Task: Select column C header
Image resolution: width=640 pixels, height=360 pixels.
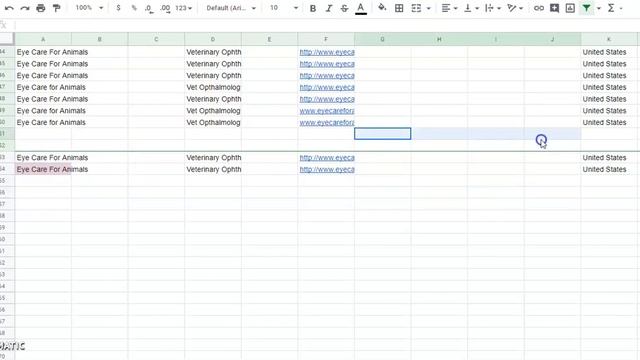Action: (x=156, y=39)
